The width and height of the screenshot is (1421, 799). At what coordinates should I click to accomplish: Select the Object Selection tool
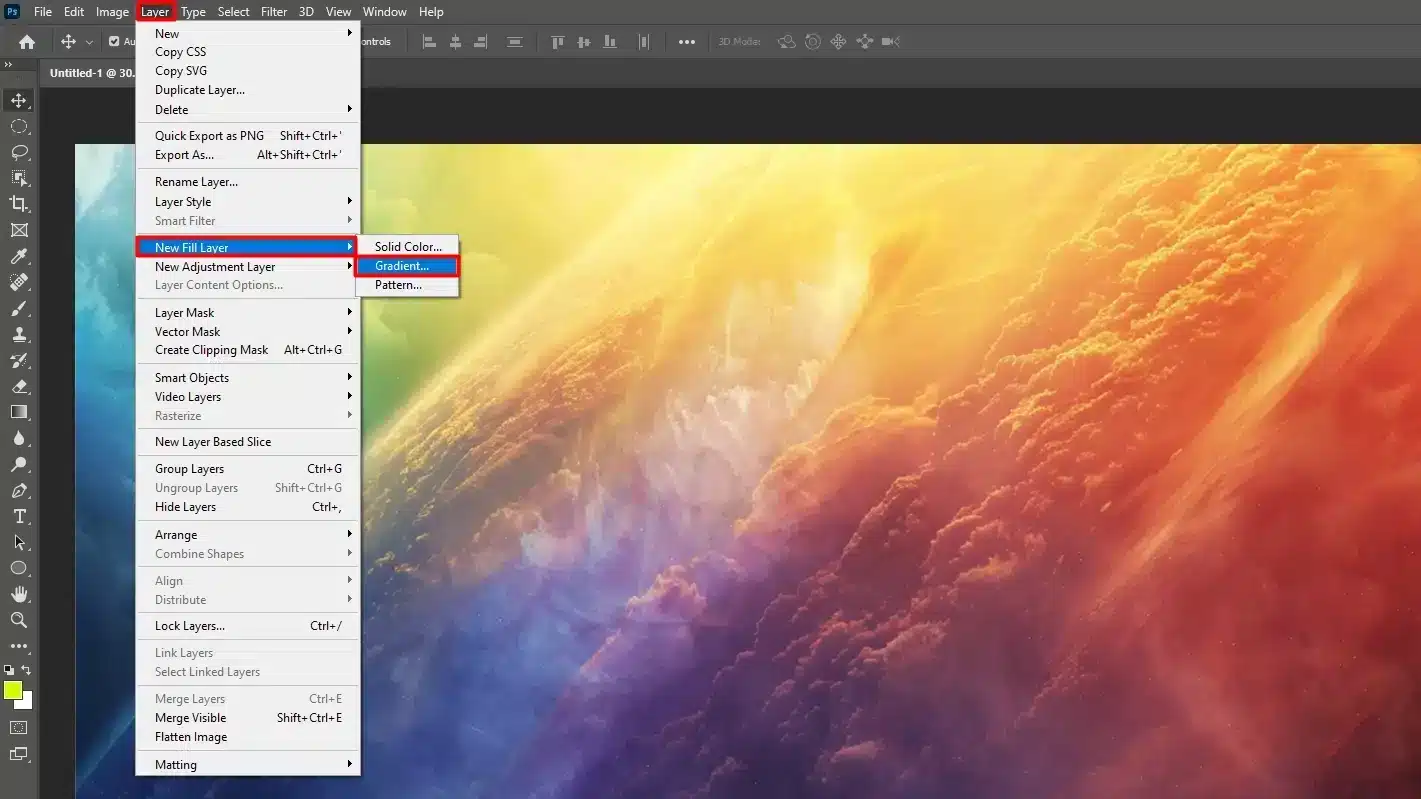[x=19, y=178]
